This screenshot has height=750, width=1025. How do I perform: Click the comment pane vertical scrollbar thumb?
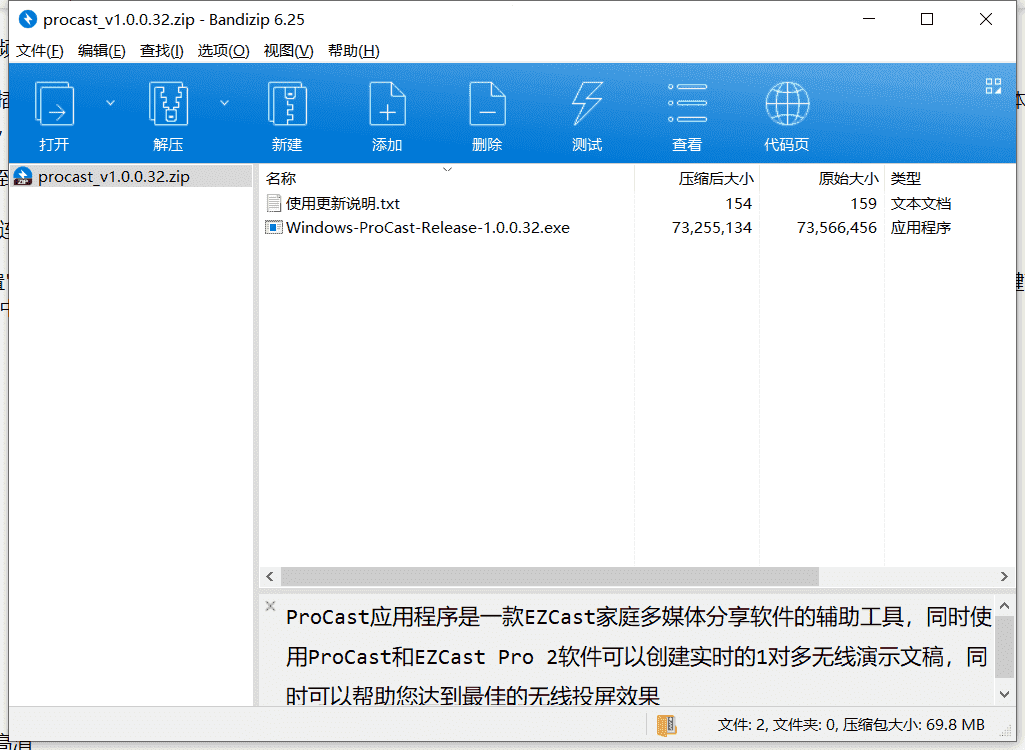(1005, 647)
